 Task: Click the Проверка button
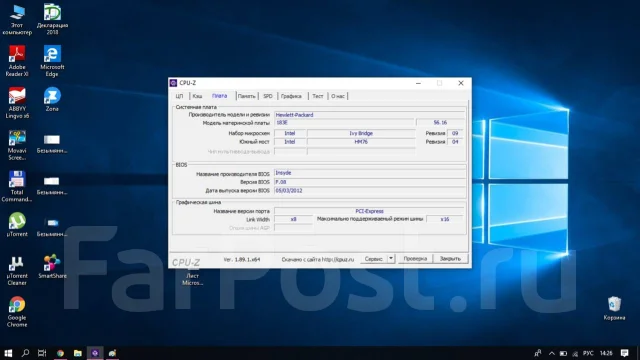(x=415, y=259)
